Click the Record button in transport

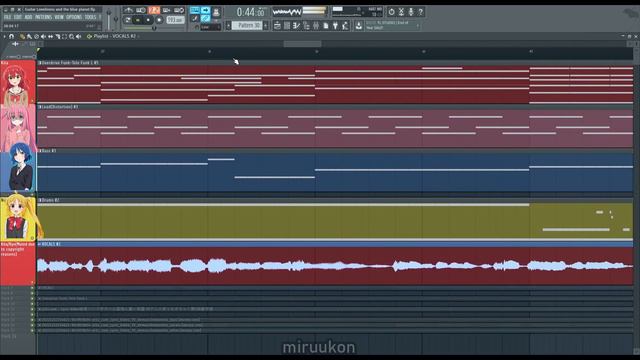point(160,20)
